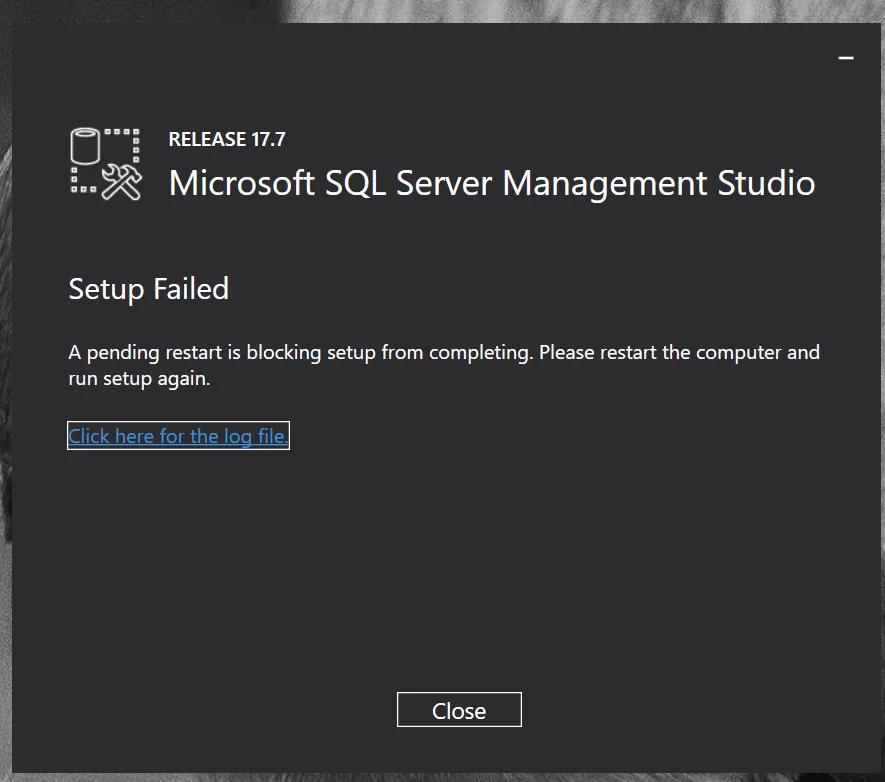
Task: Open the setup log file link
Action: click(178, 436)
